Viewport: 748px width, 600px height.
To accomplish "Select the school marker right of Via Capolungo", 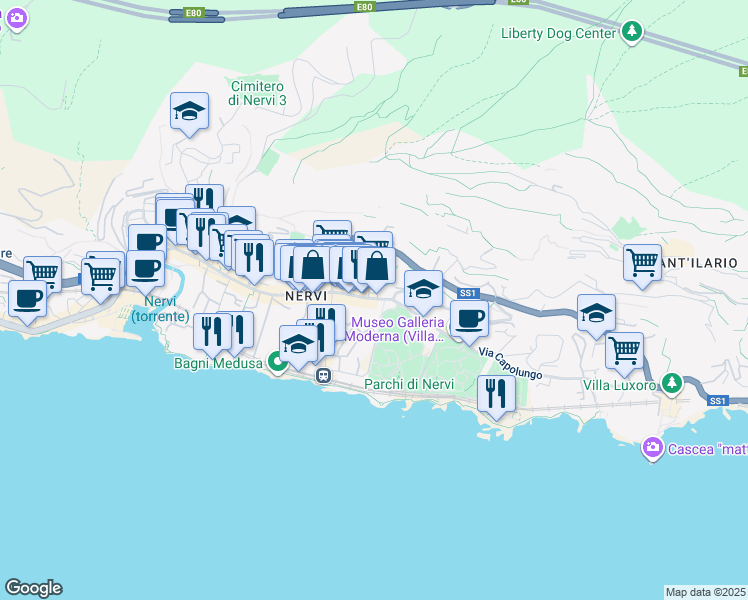I will (x=596, y=313).
